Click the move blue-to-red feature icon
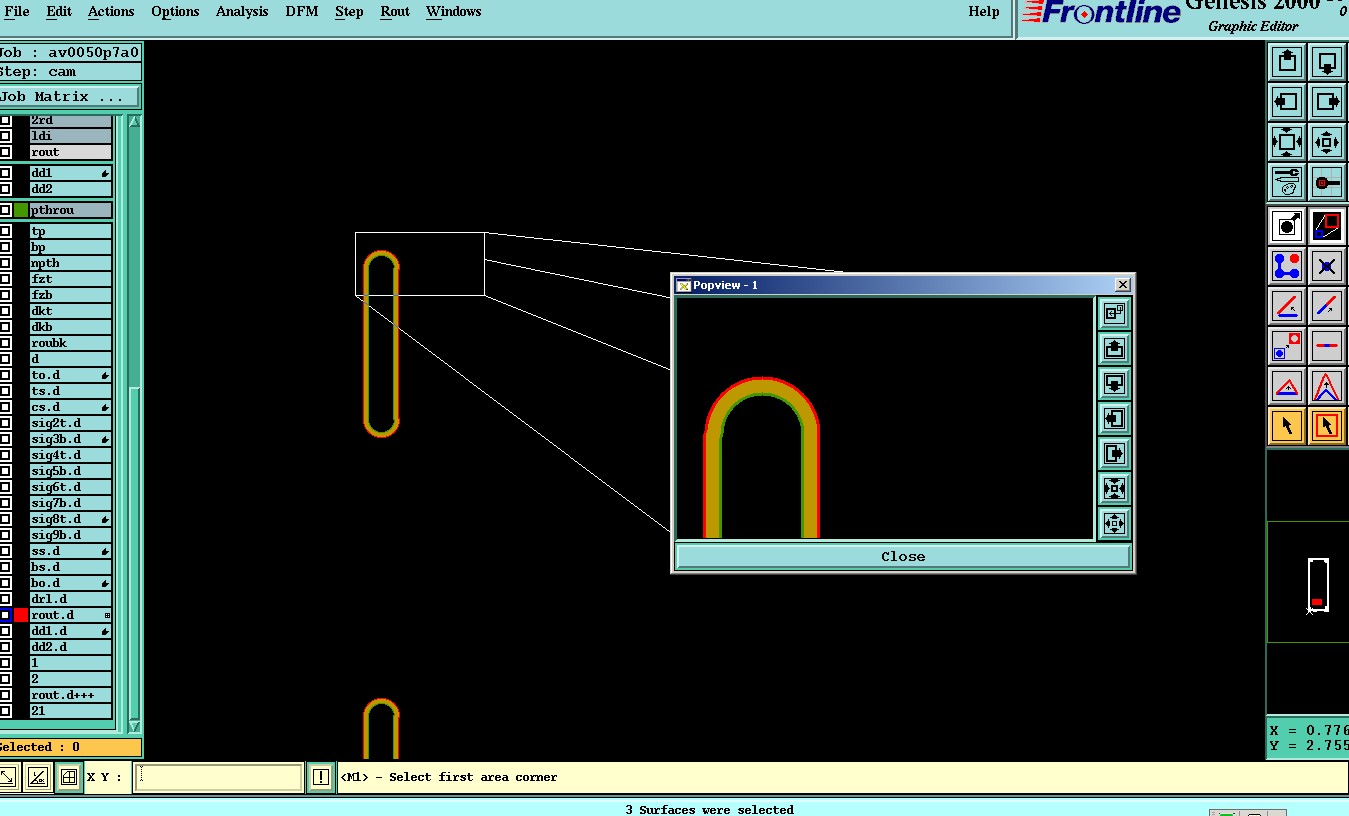Image resolution: width=1349 pixels, height=816 pixels. [x=1287, y=346]
